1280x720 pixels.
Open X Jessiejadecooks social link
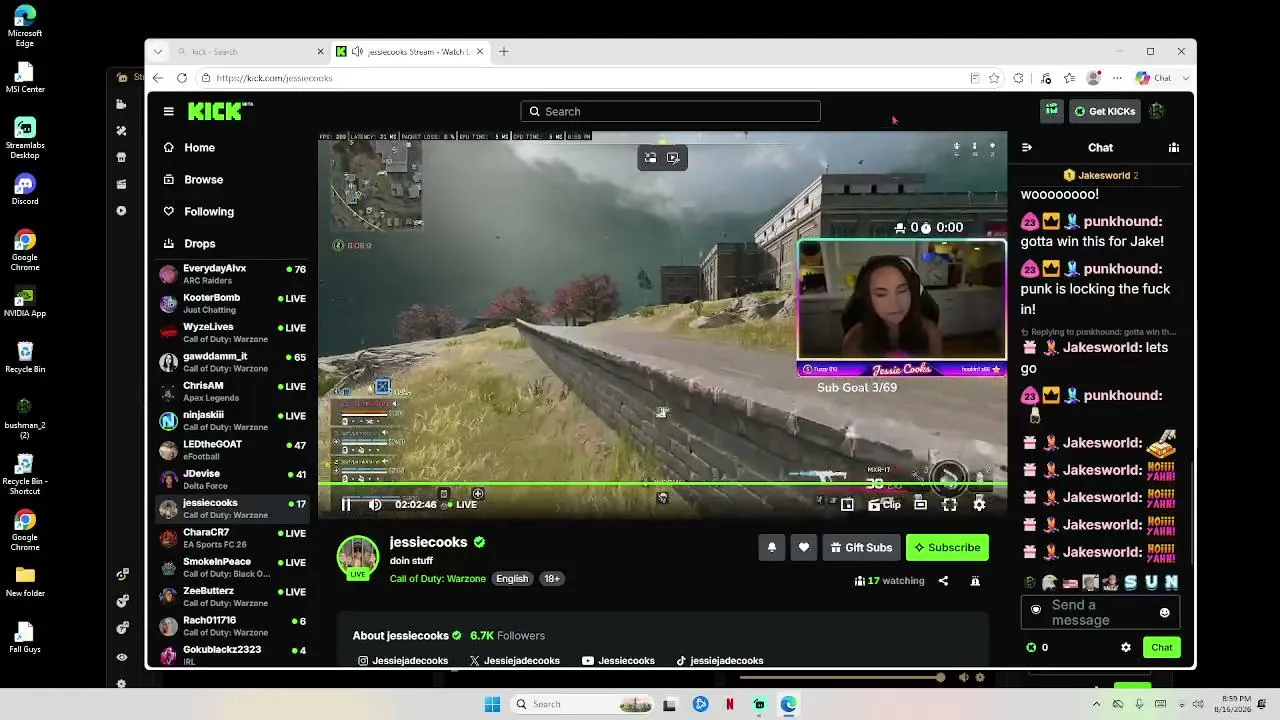[514, 661]
